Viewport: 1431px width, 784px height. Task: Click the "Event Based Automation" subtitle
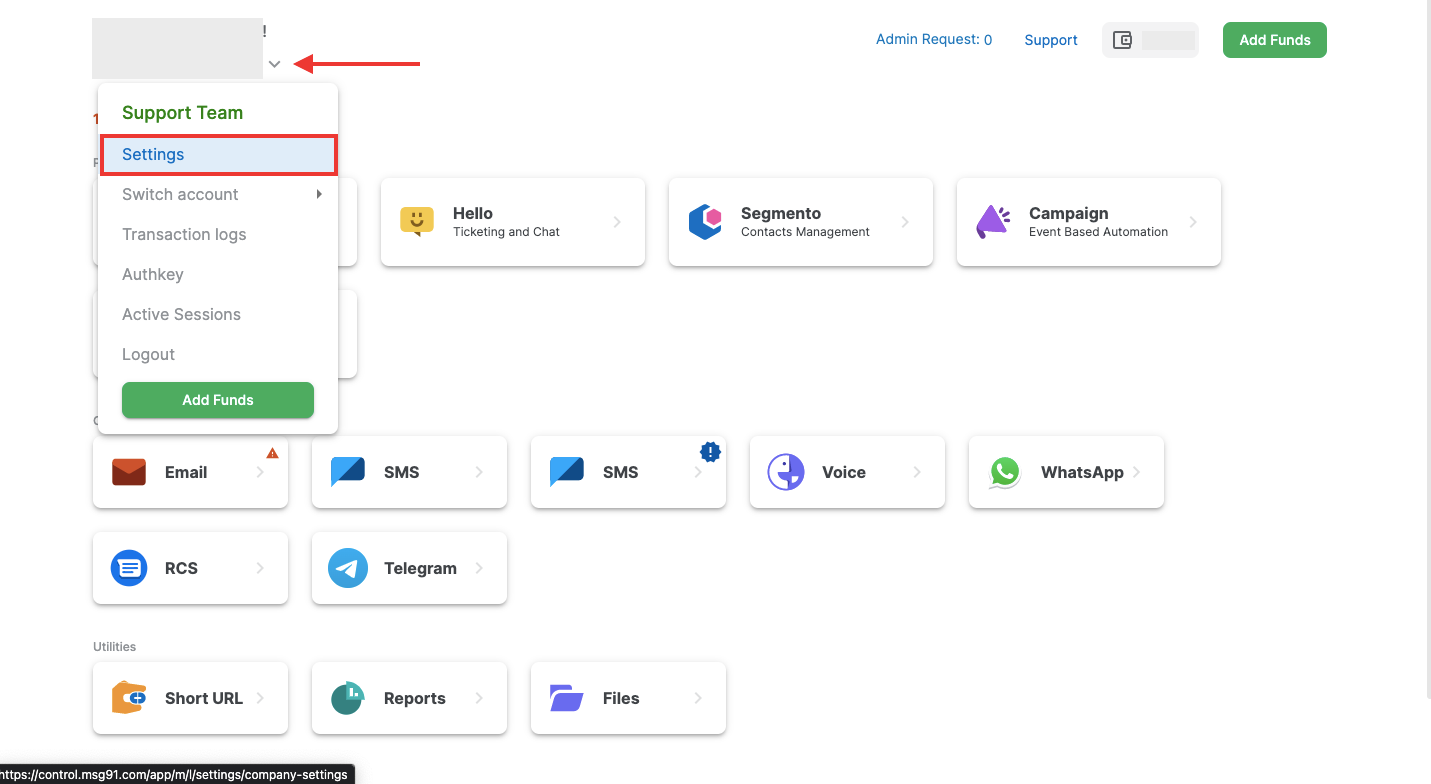pyautogui.click(x=1098, y=232)
